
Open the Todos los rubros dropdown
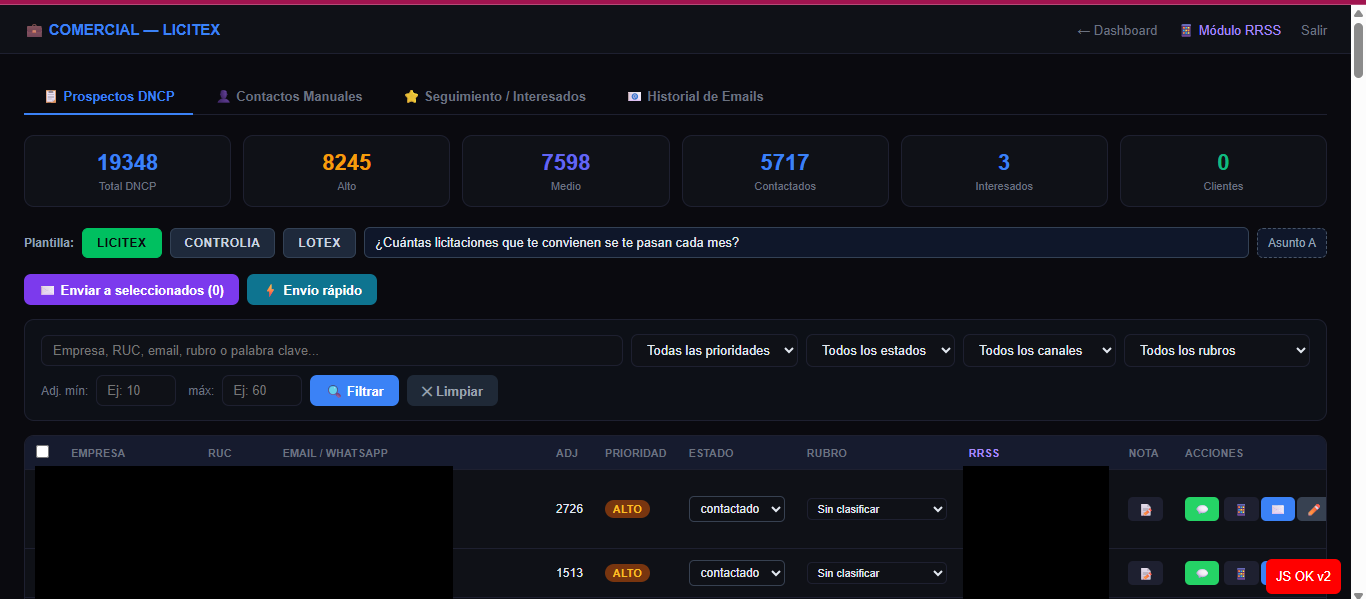tap(1217, 351)
